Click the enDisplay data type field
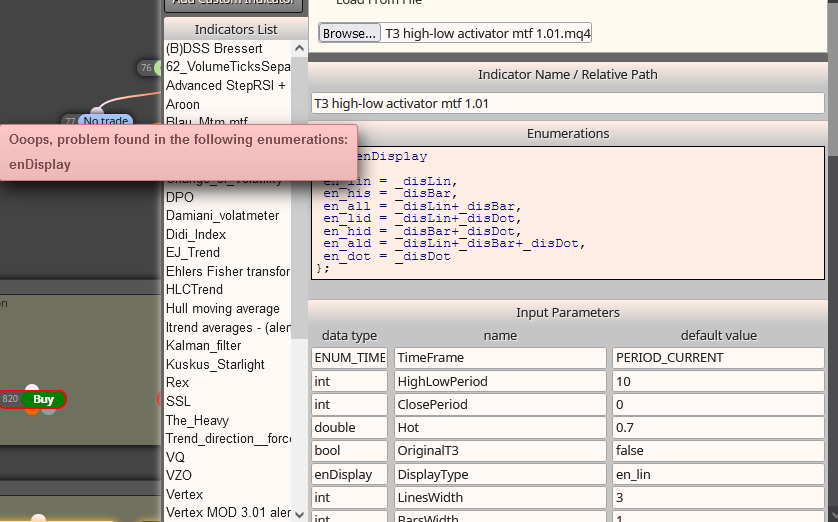The height and width of the screenshot is (522, 838). [350, 474]
